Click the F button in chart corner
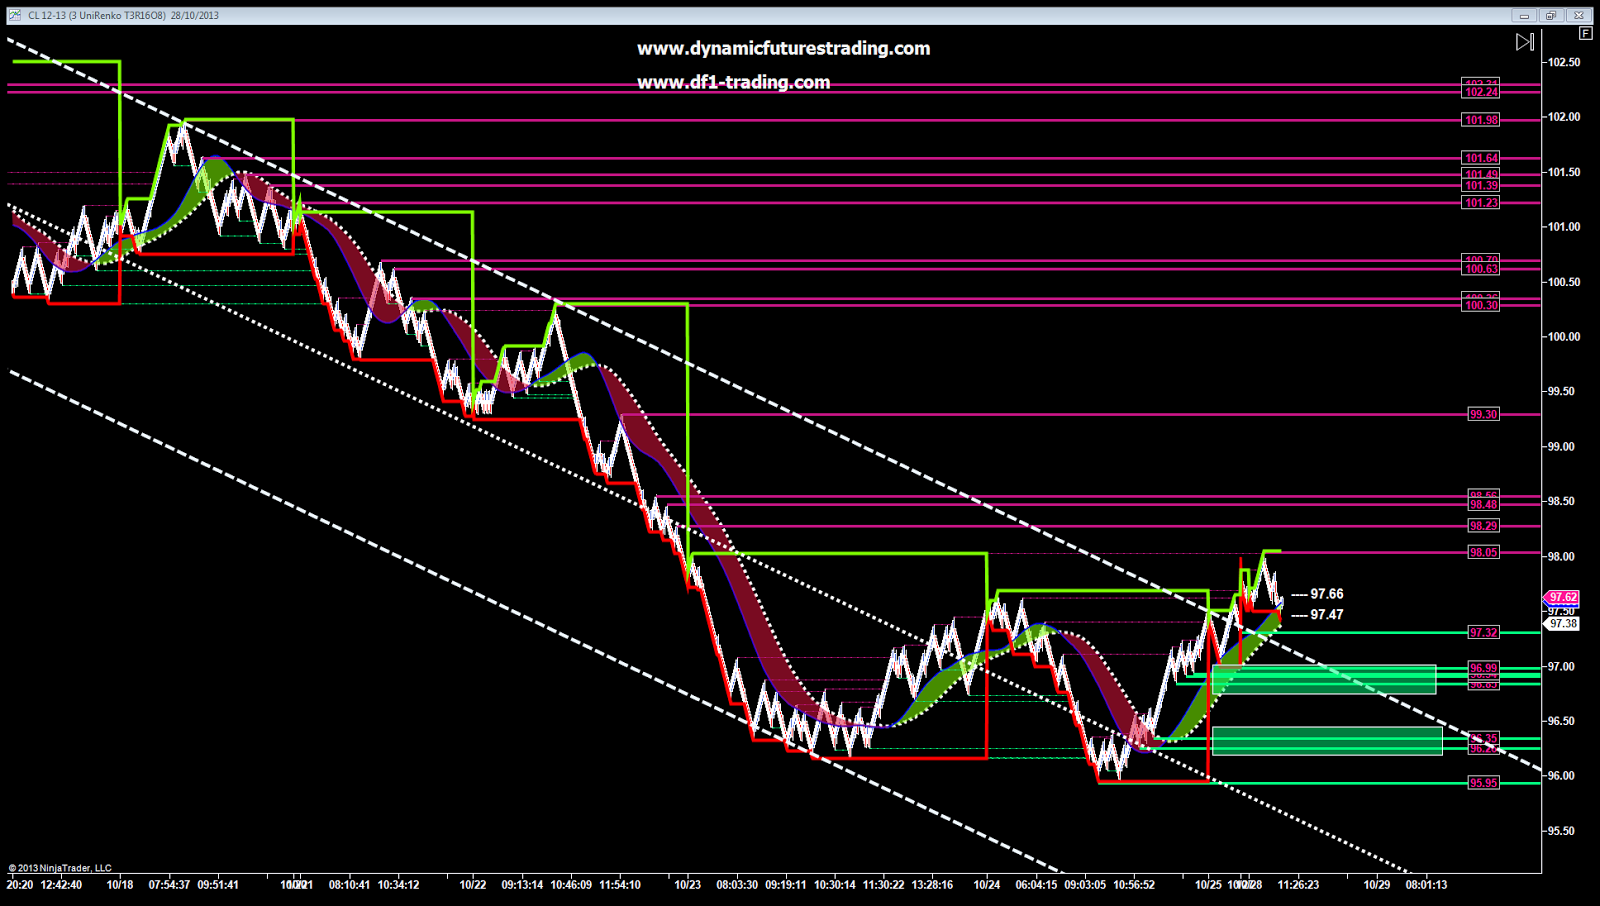The image size is (1600, 906). click(x=1586, y=33)
